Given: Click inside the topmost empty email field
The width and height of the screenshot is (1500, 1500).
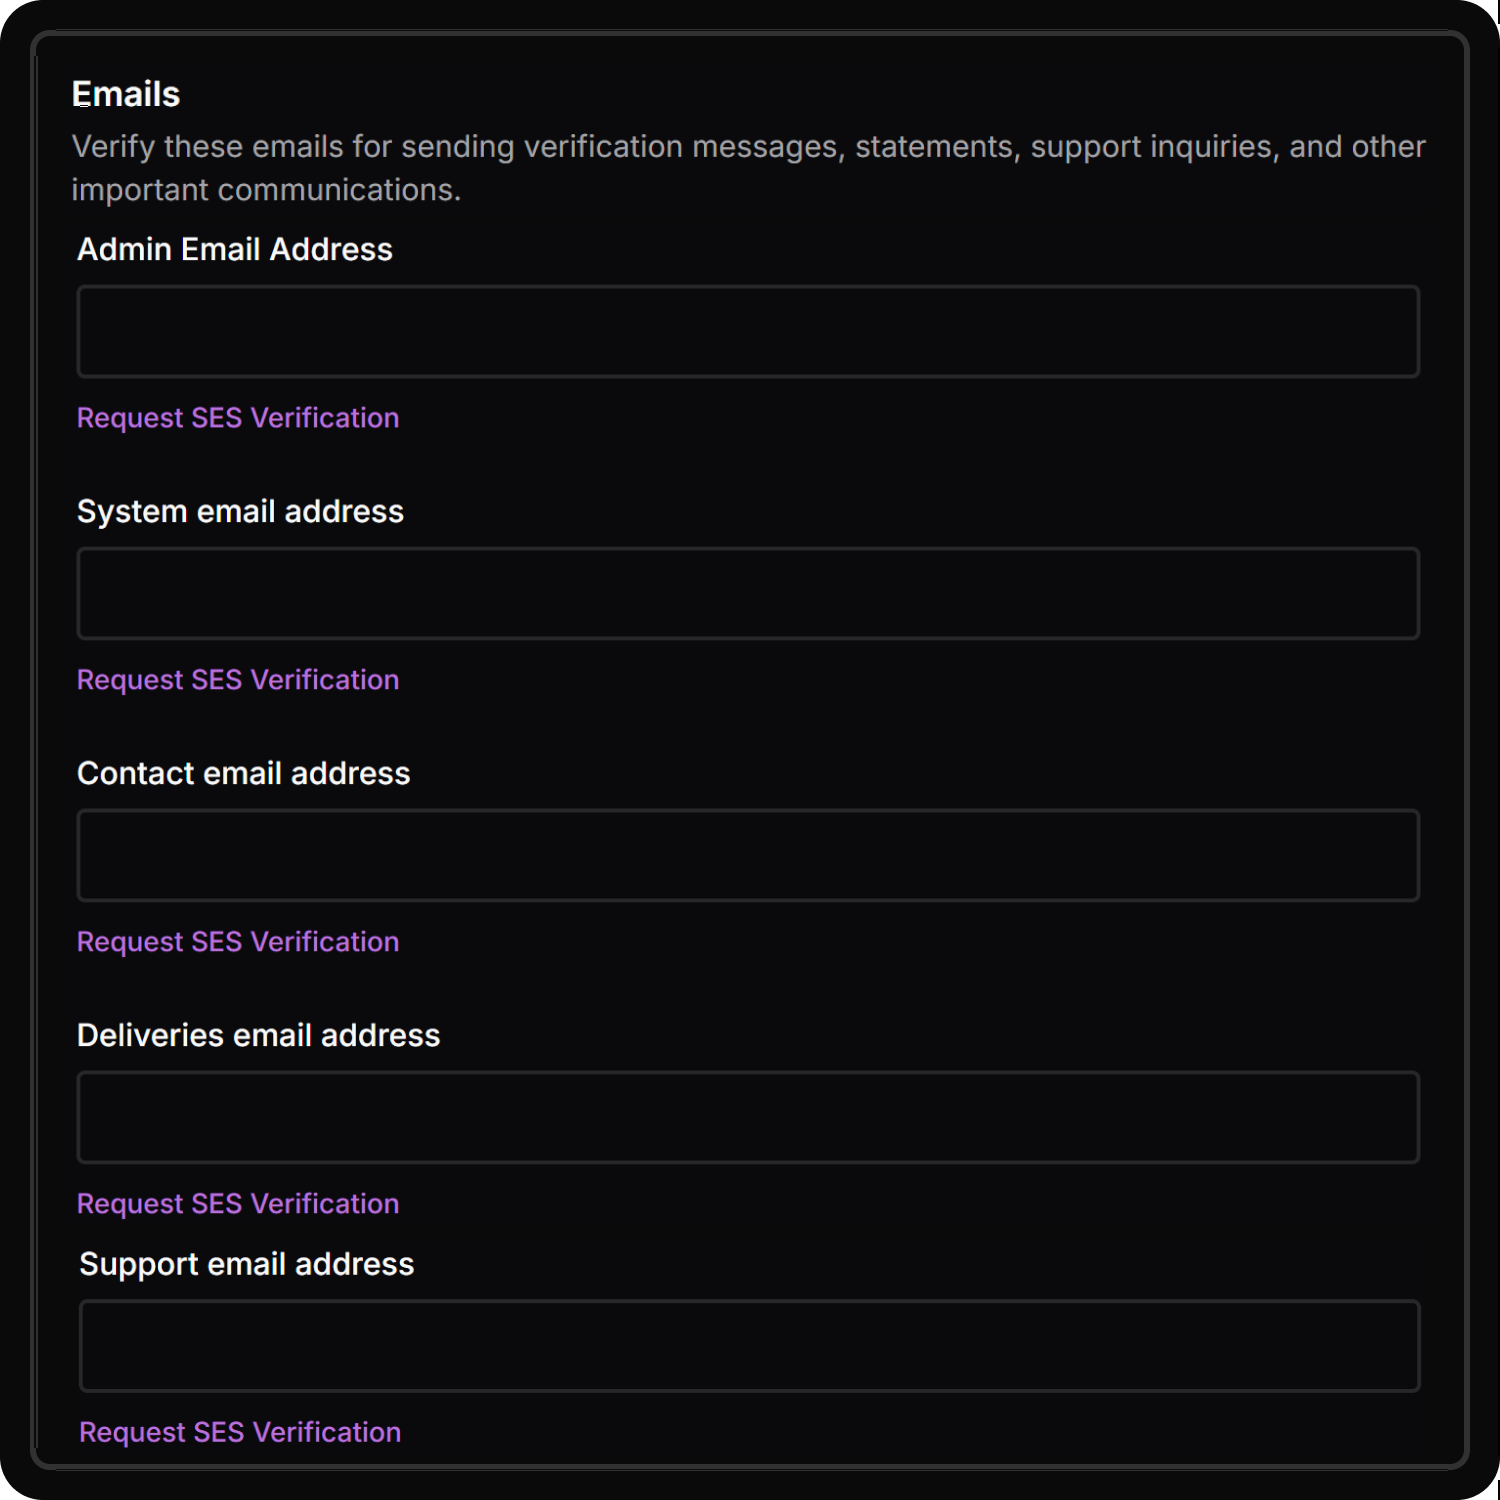Looking at the screenshot, I should click(x=748, y=331).
